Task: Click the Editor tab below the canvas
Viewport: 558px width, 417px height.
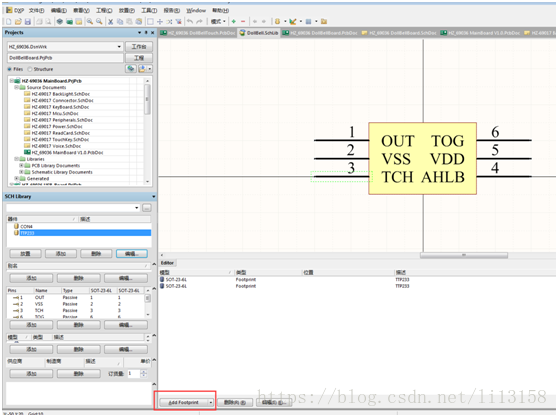Action: point(167,263)
